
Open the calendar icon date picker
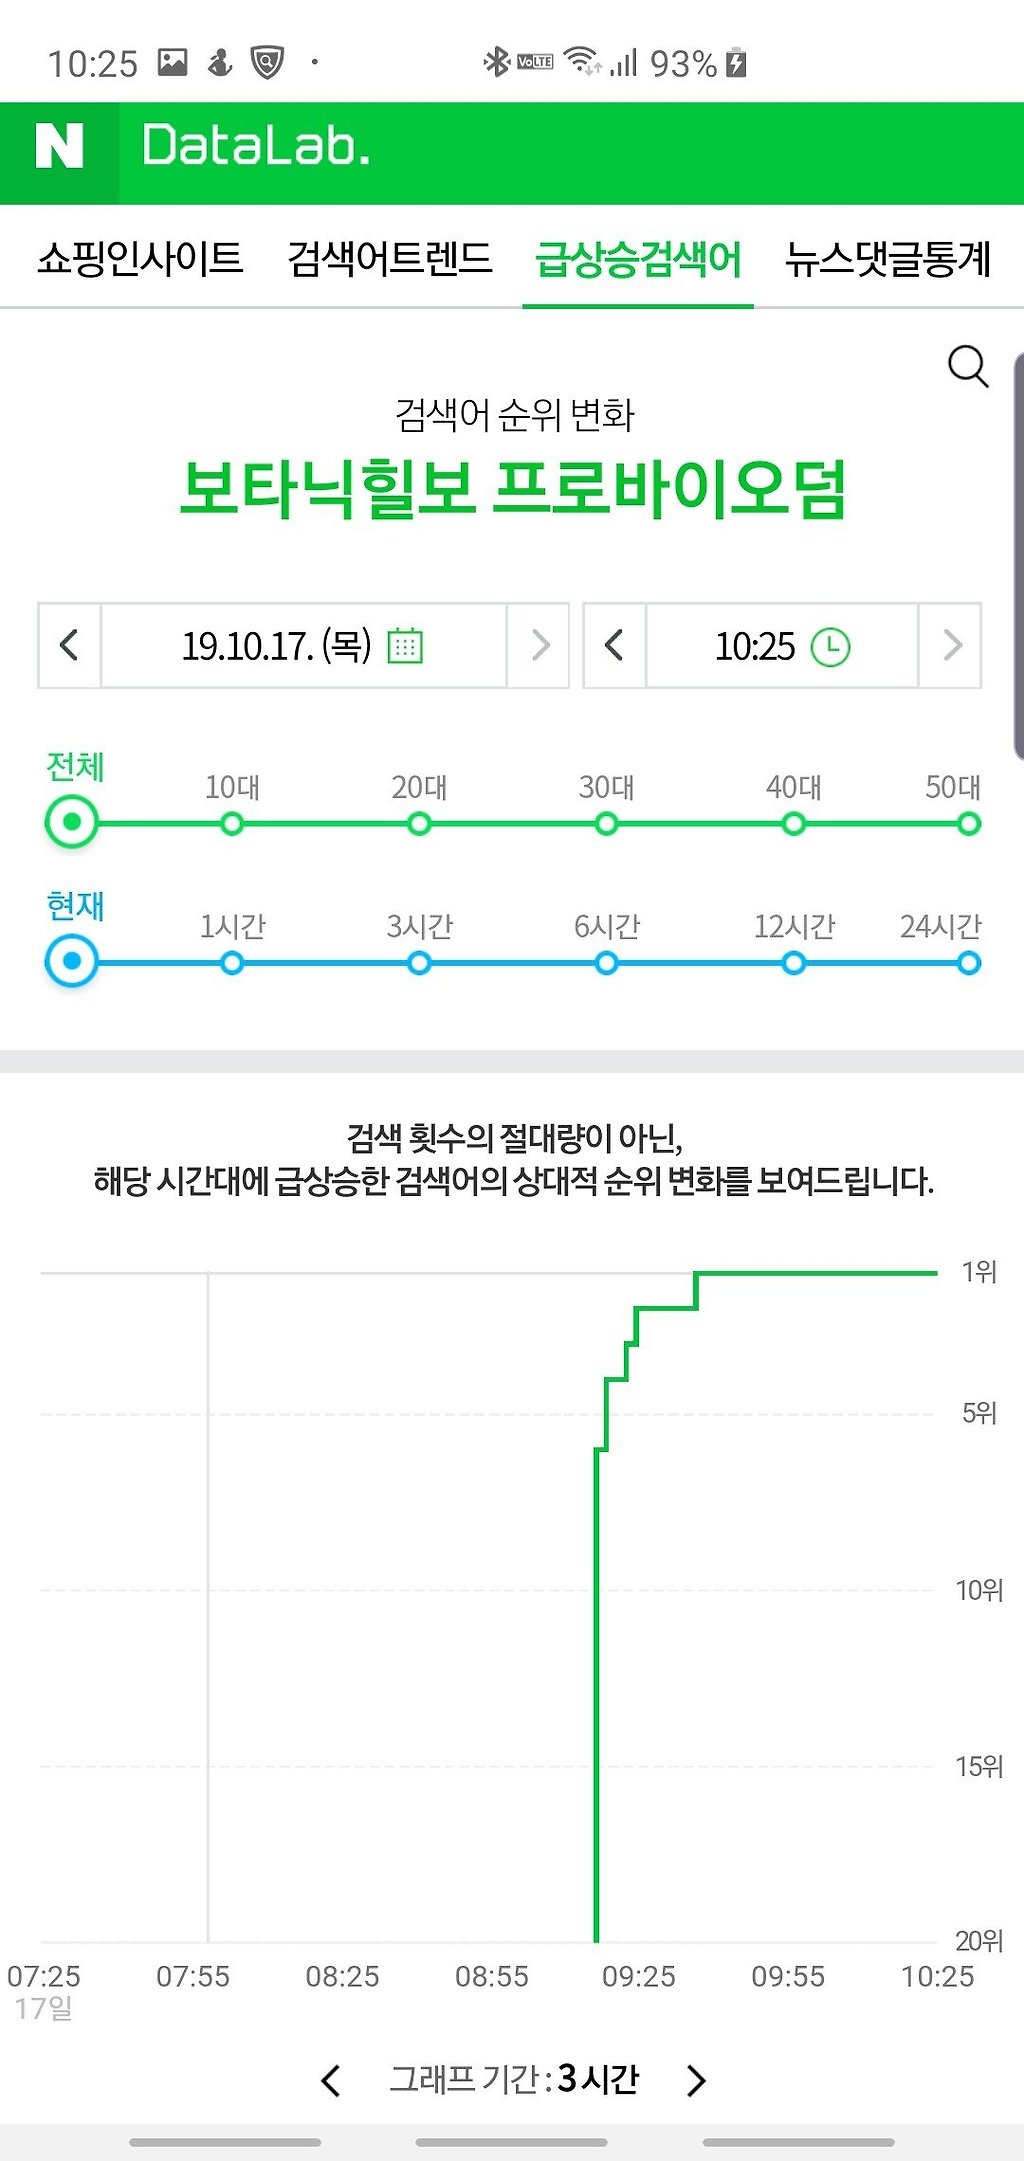pyautogui.click(x=405, y=646)
